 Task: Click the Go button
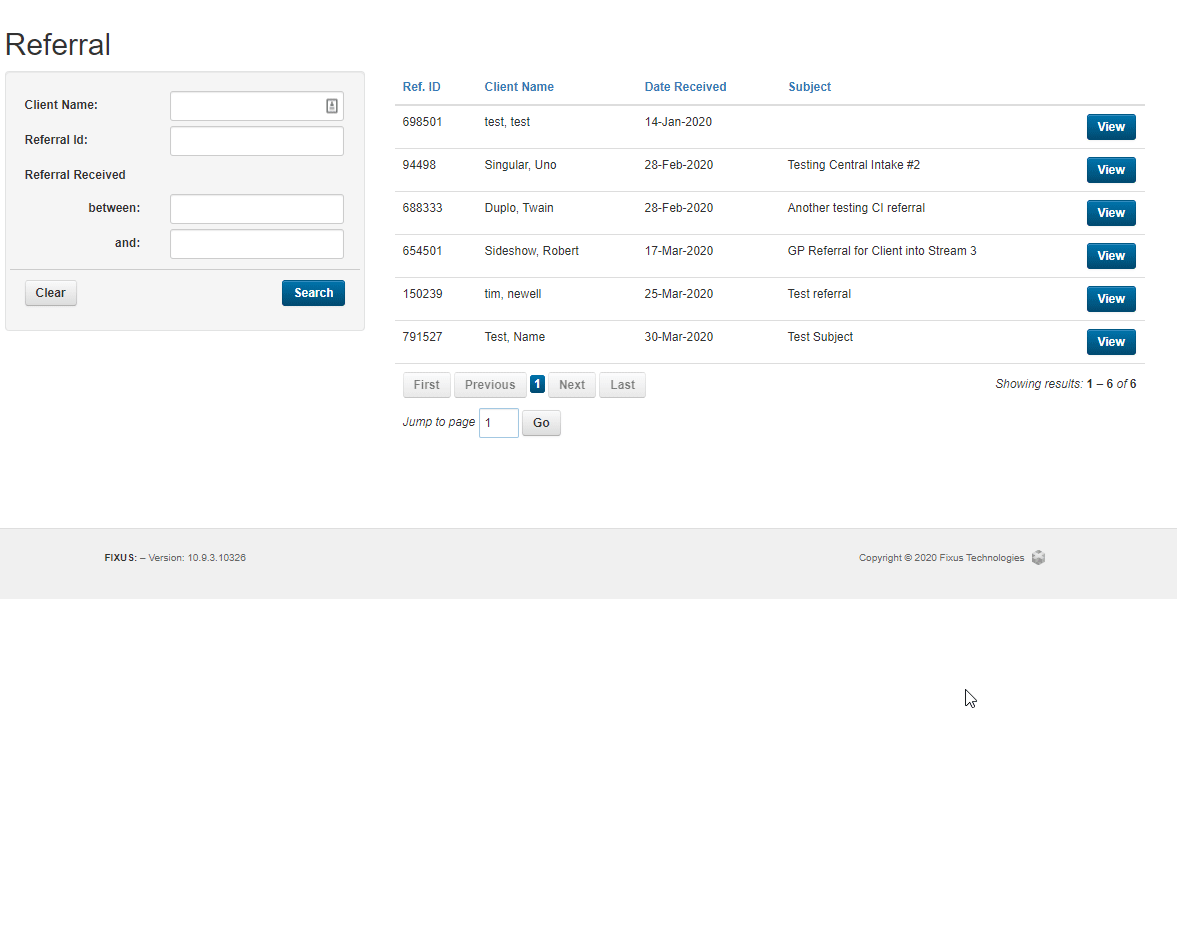[x=541, y=422]
